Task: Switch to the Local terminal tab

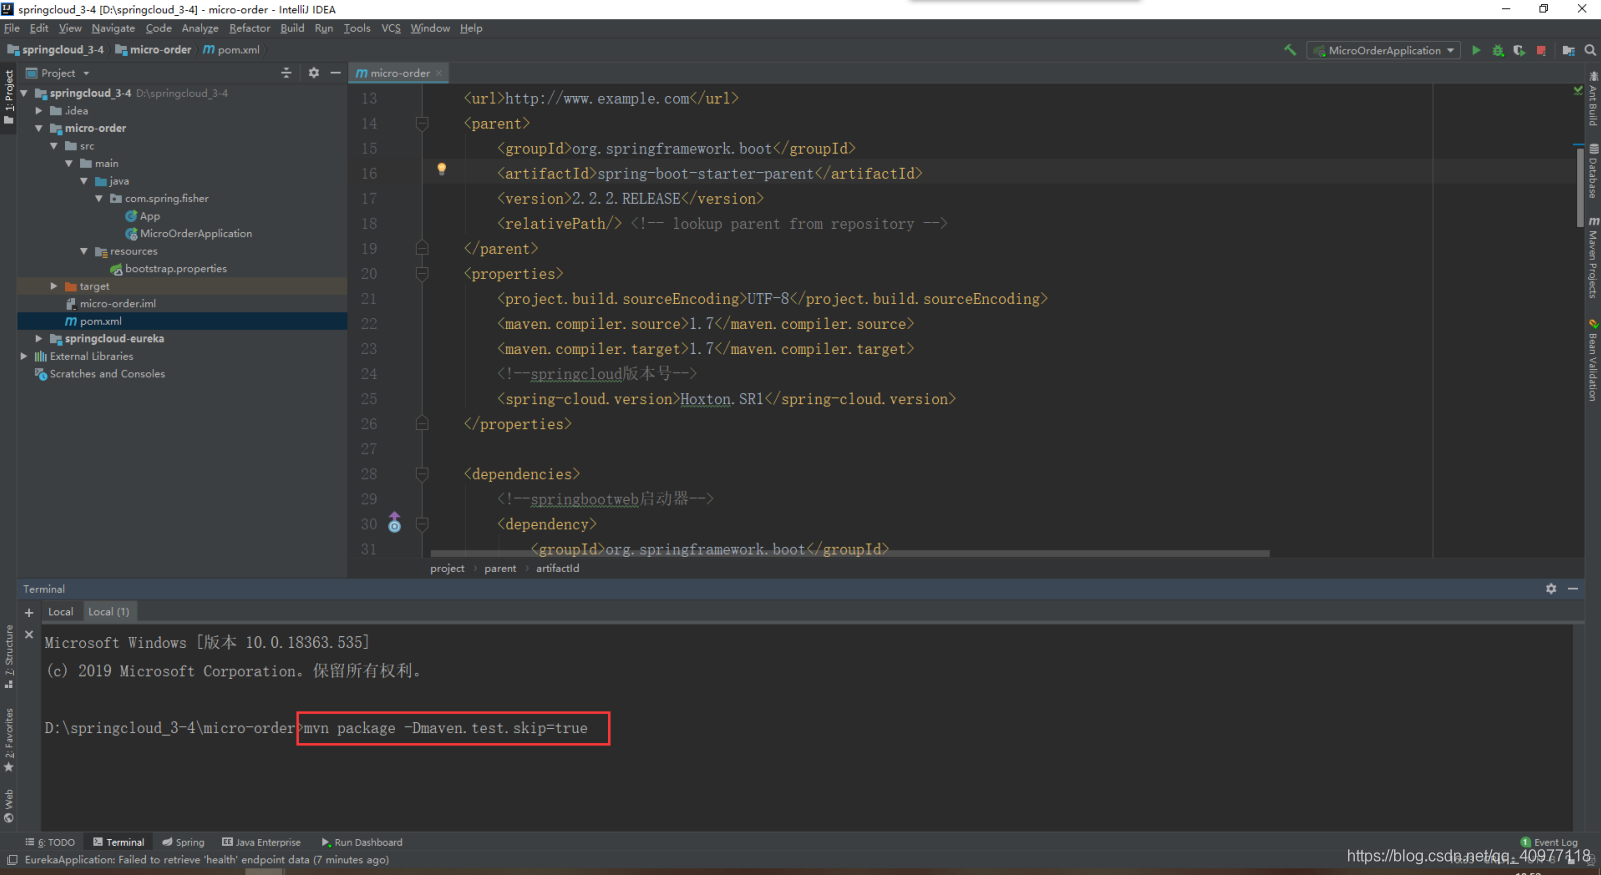Action: pyautogui.click(x=61, y=611)
